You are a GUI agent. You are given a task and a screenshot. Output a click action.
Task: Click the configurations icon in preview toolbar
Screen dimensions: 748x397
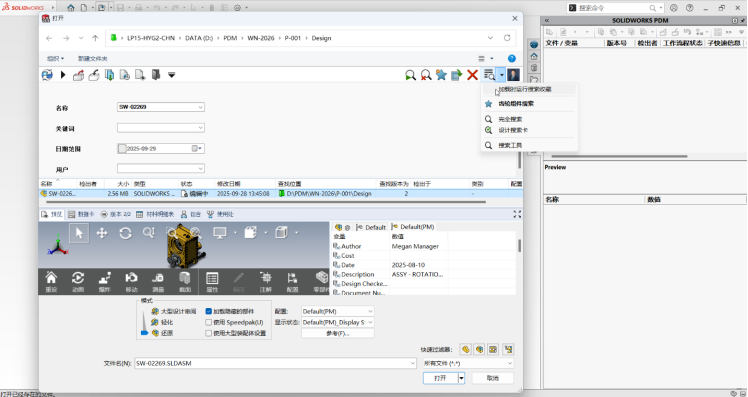[292, 282]
